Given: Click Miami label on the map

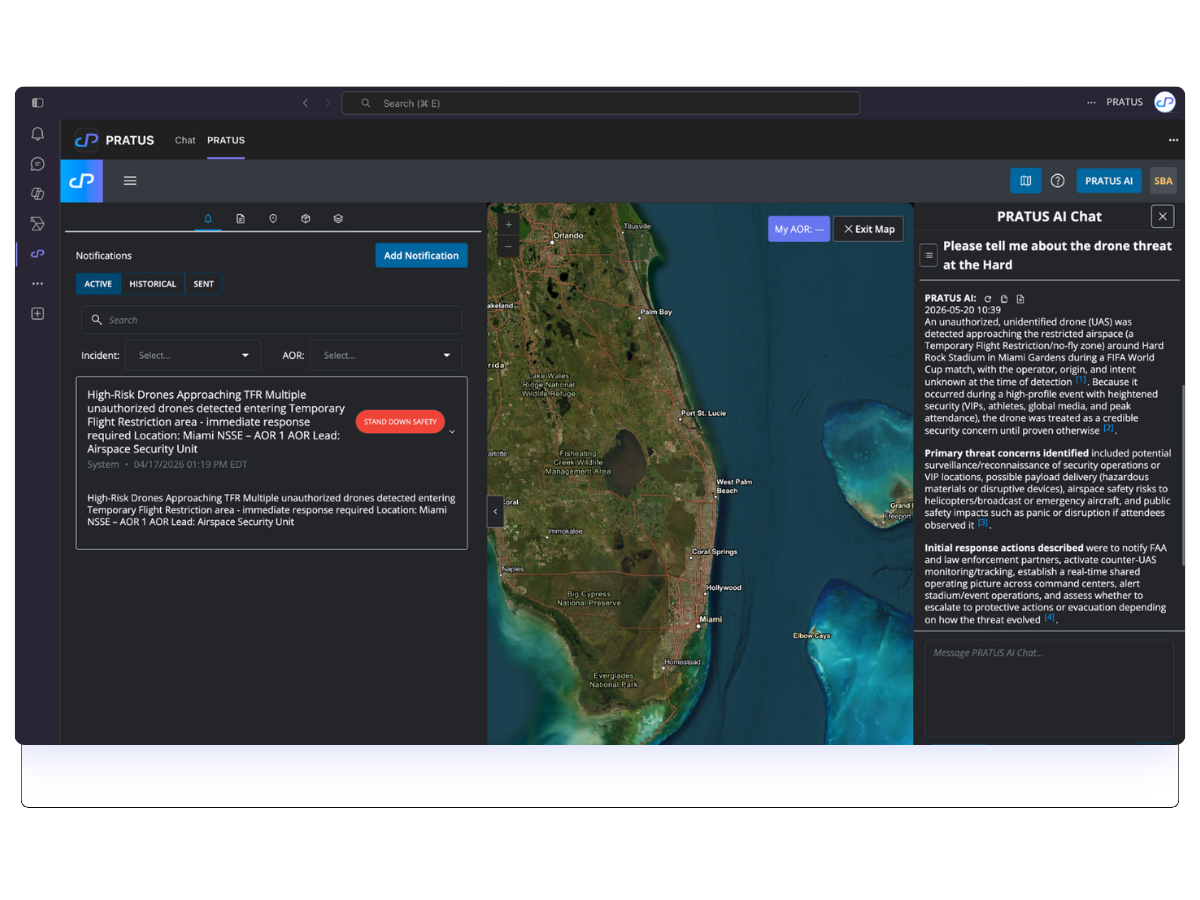Looking at the screenshot, I should point(710,619).
